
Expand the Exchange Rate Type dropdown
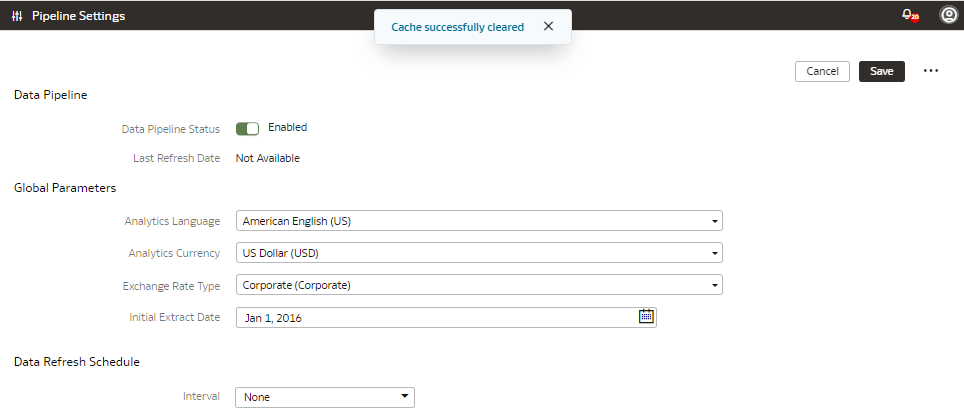pos(715,285)
